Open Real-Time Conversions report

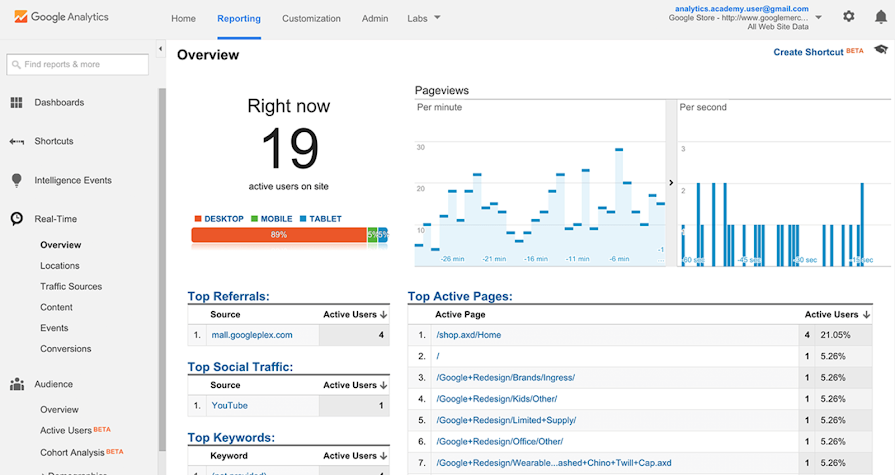pos(66,349)
